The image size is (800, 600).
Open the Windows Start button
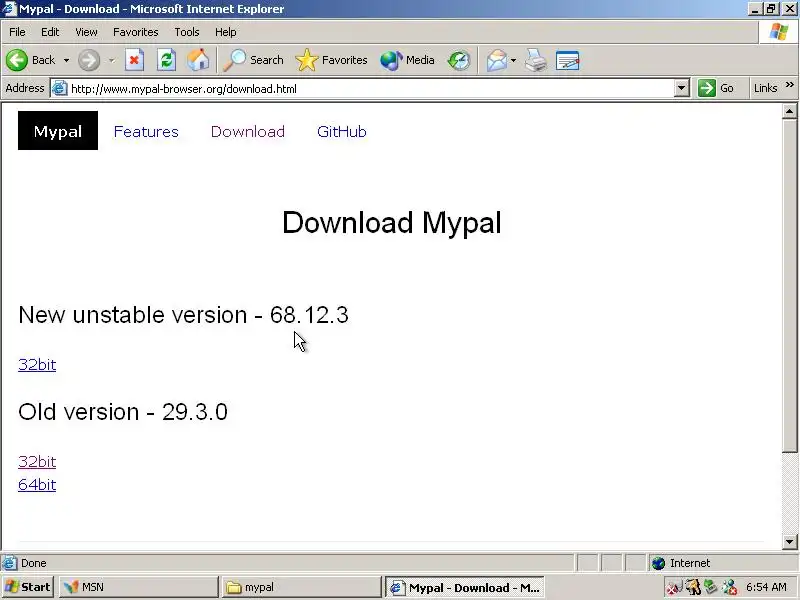coord(27,587)
